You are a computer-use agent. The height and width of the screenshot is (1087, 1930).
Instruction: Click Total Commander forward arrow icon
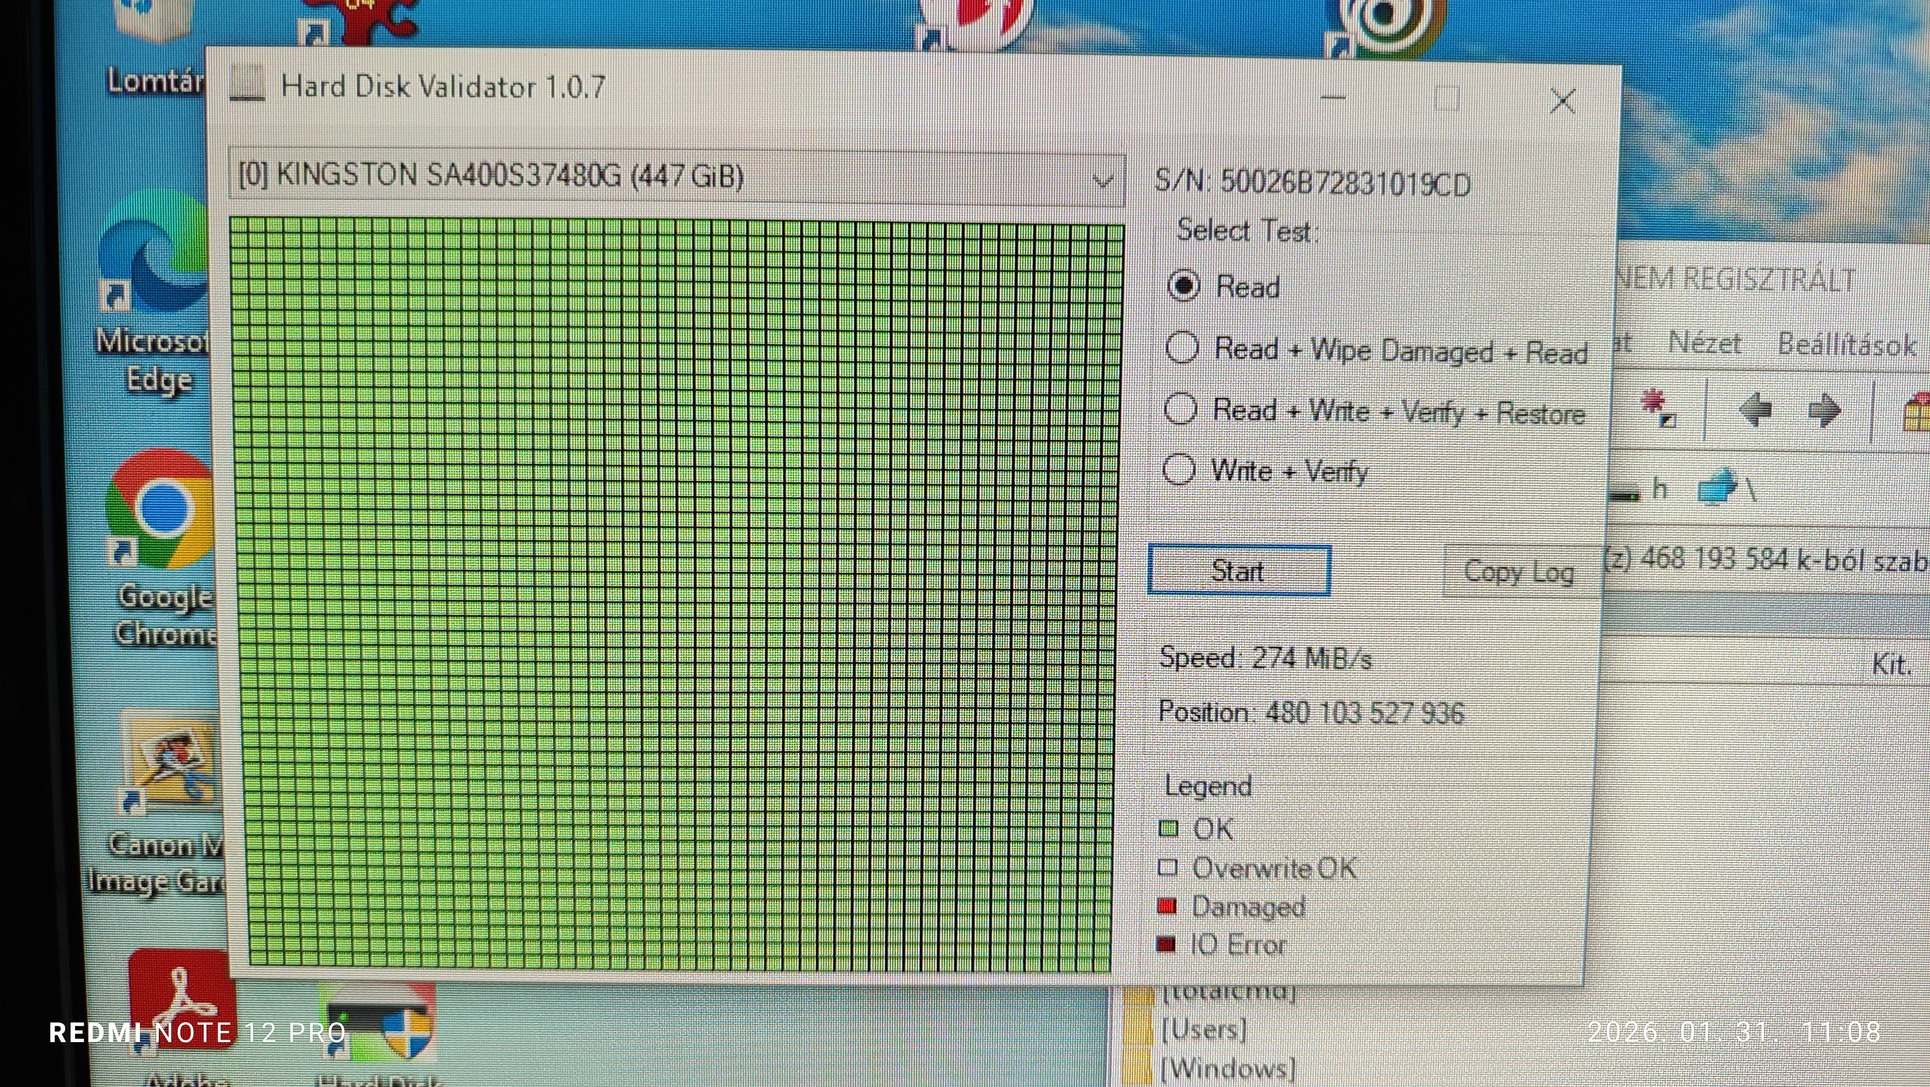1824,410
